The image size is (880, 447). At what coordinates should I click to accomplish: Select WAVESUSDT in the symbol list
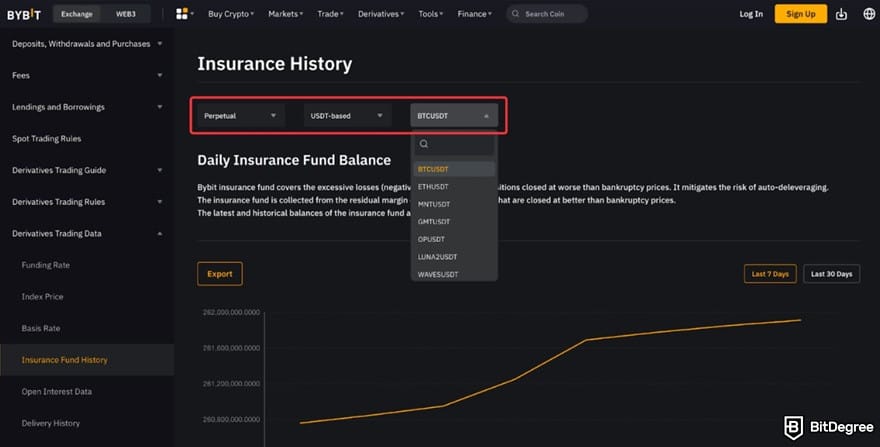(454, 274)
